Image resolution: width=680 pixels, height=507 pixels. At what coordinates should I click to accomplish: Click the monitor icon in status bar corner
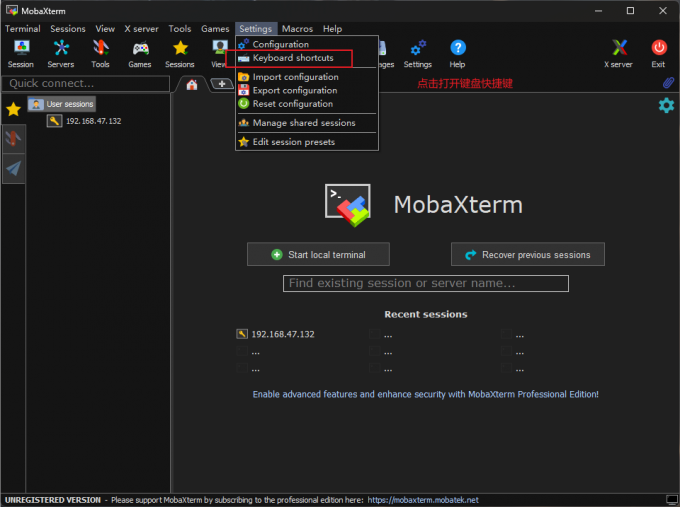[671, 500]
